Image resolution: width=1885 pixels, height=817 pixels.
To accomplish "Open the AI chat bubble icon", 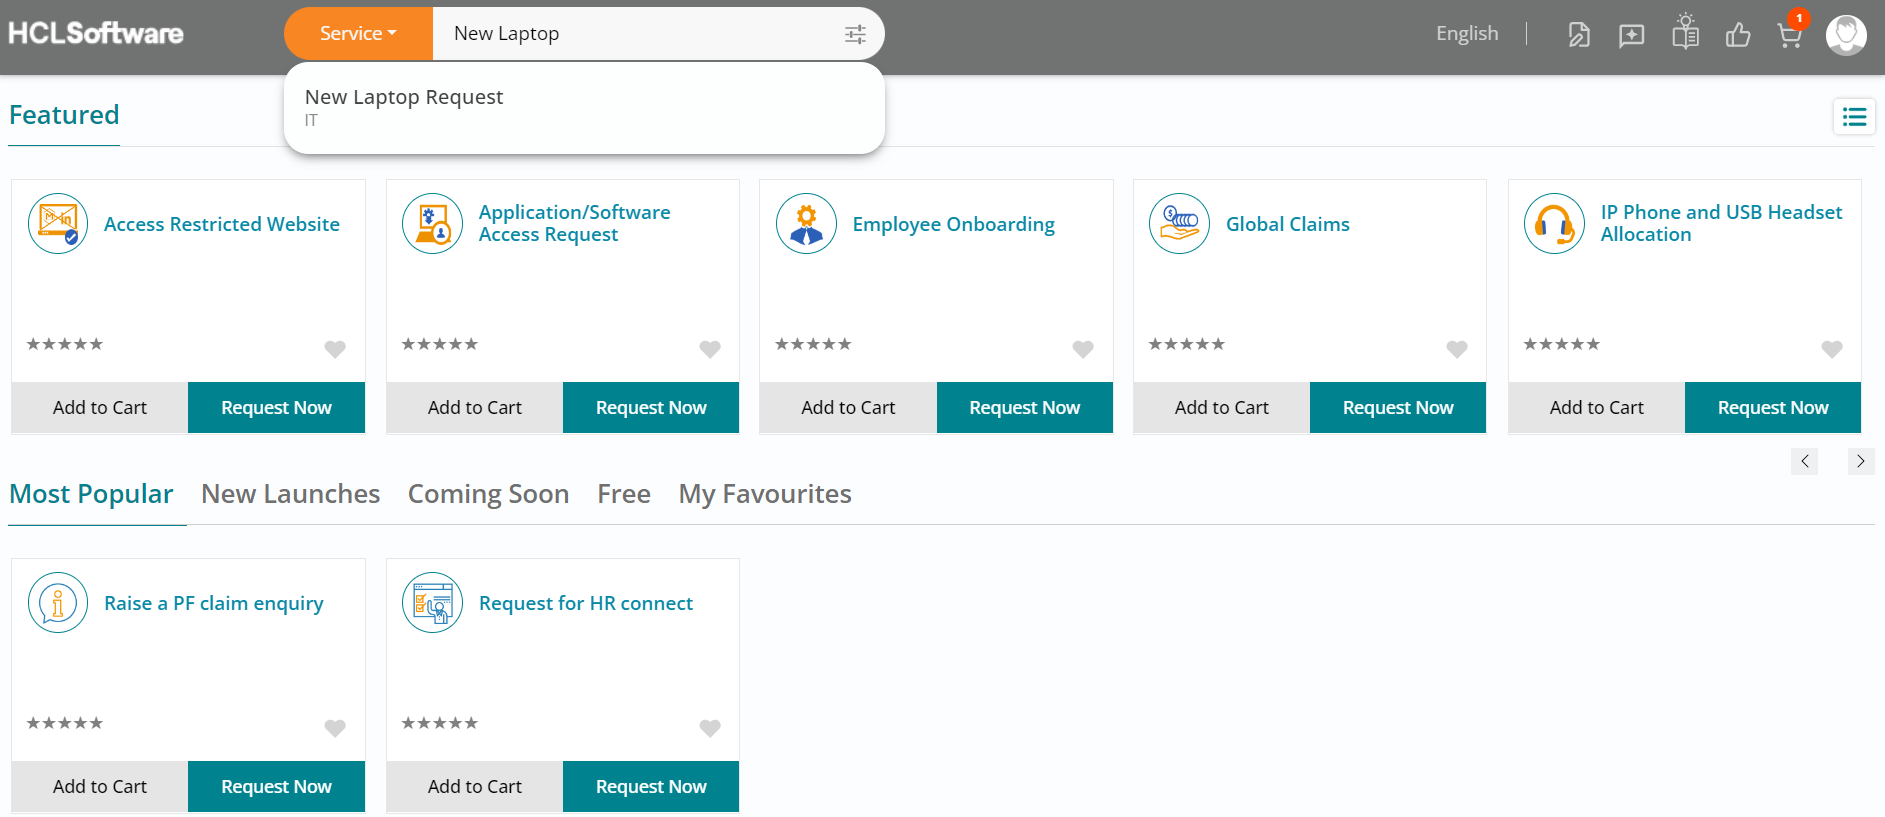I will (1631, 36).
